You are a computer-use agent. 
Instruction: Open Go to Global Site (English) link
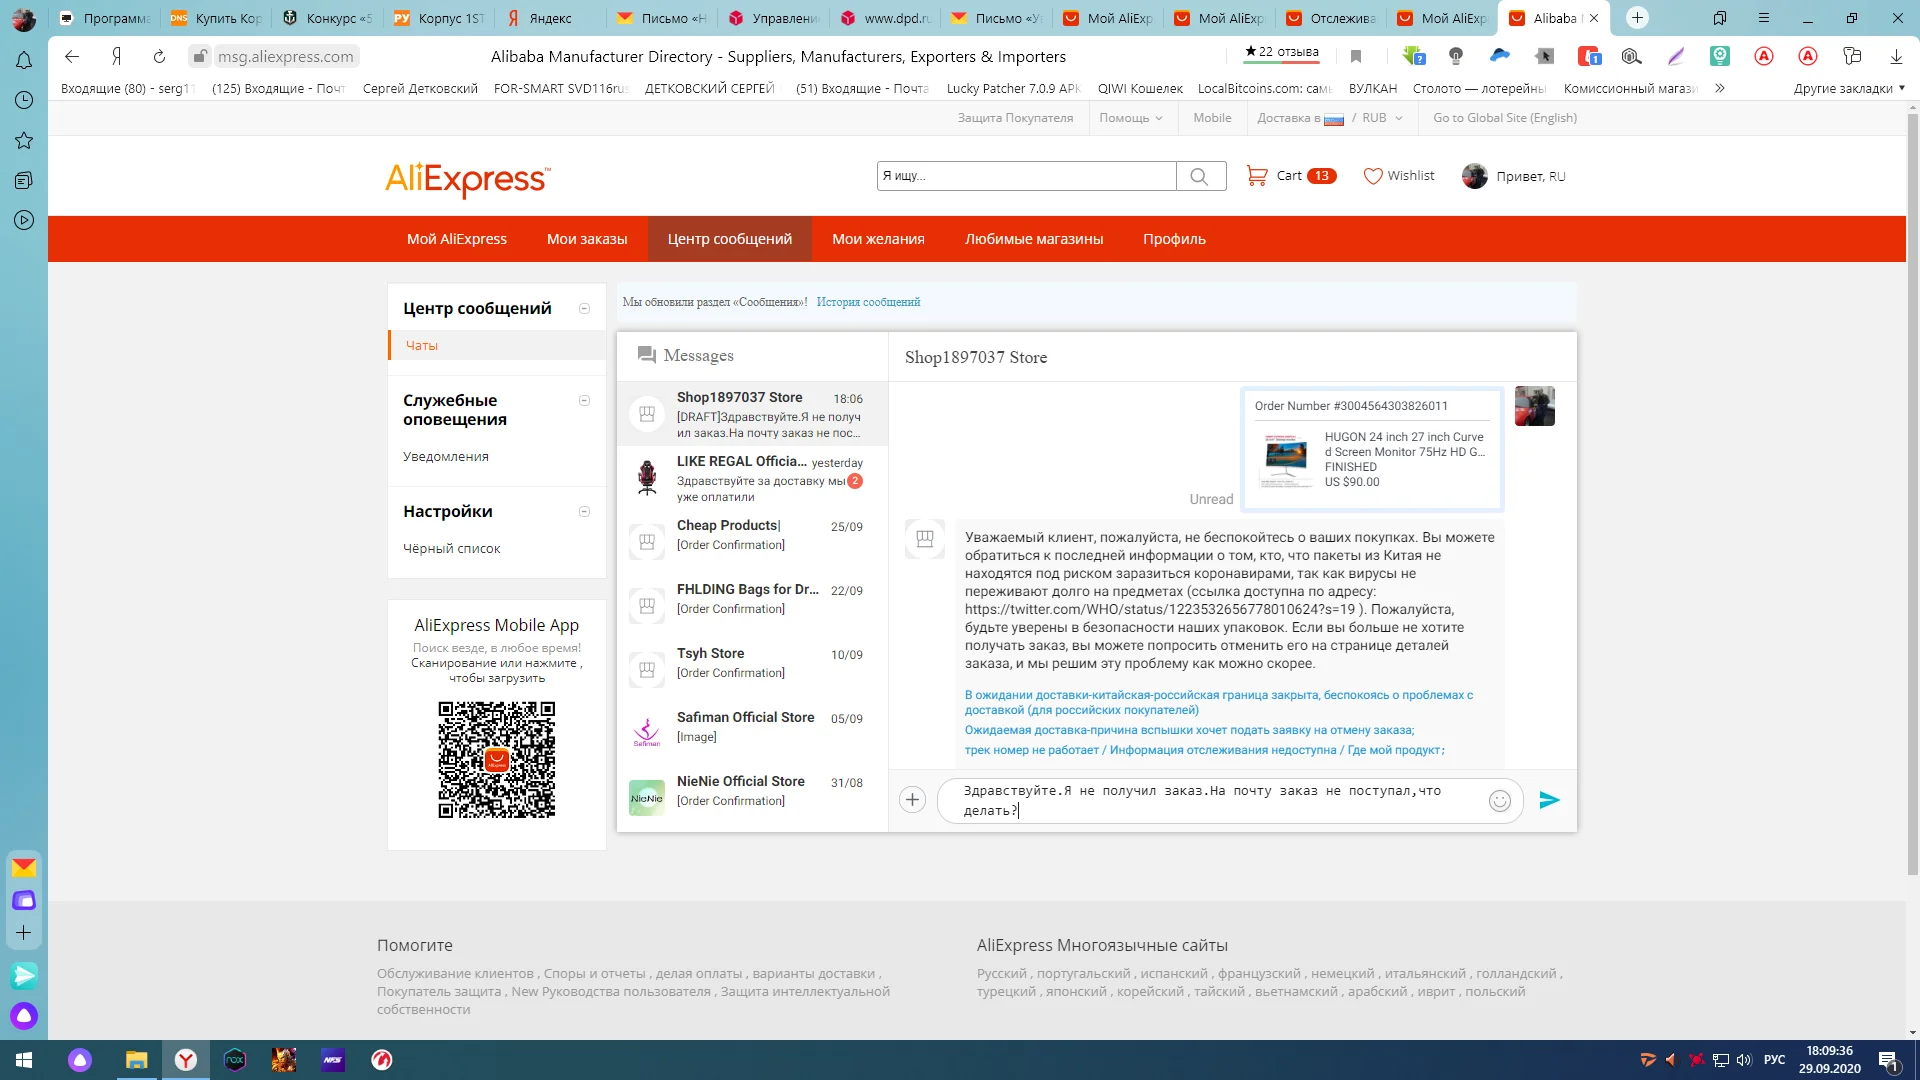pyautogui.click(x=1504, y=118)
